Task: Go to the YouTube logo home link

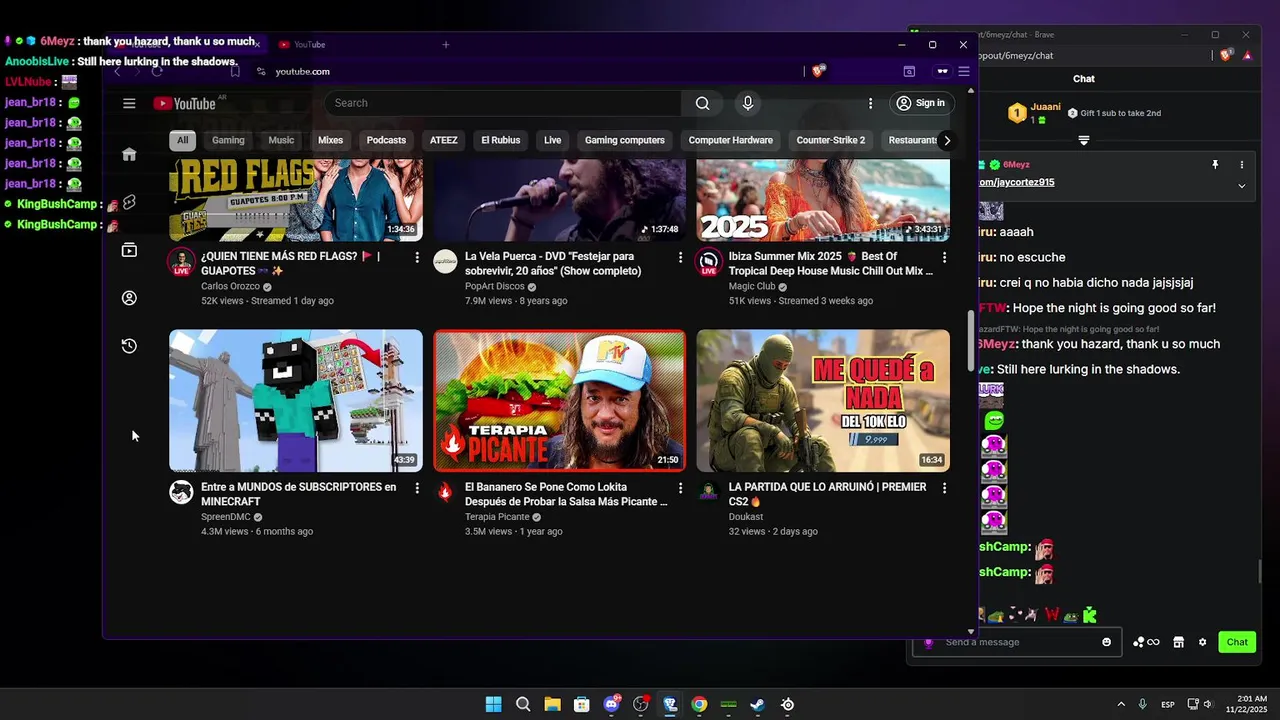Action: coord(185,103)
